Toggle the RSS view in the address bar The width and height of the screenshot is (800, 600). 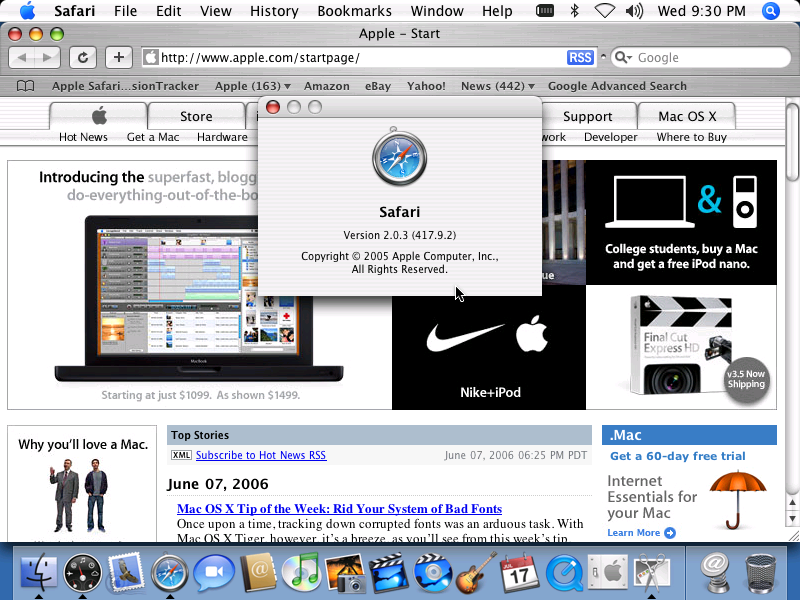click(580, 57)
